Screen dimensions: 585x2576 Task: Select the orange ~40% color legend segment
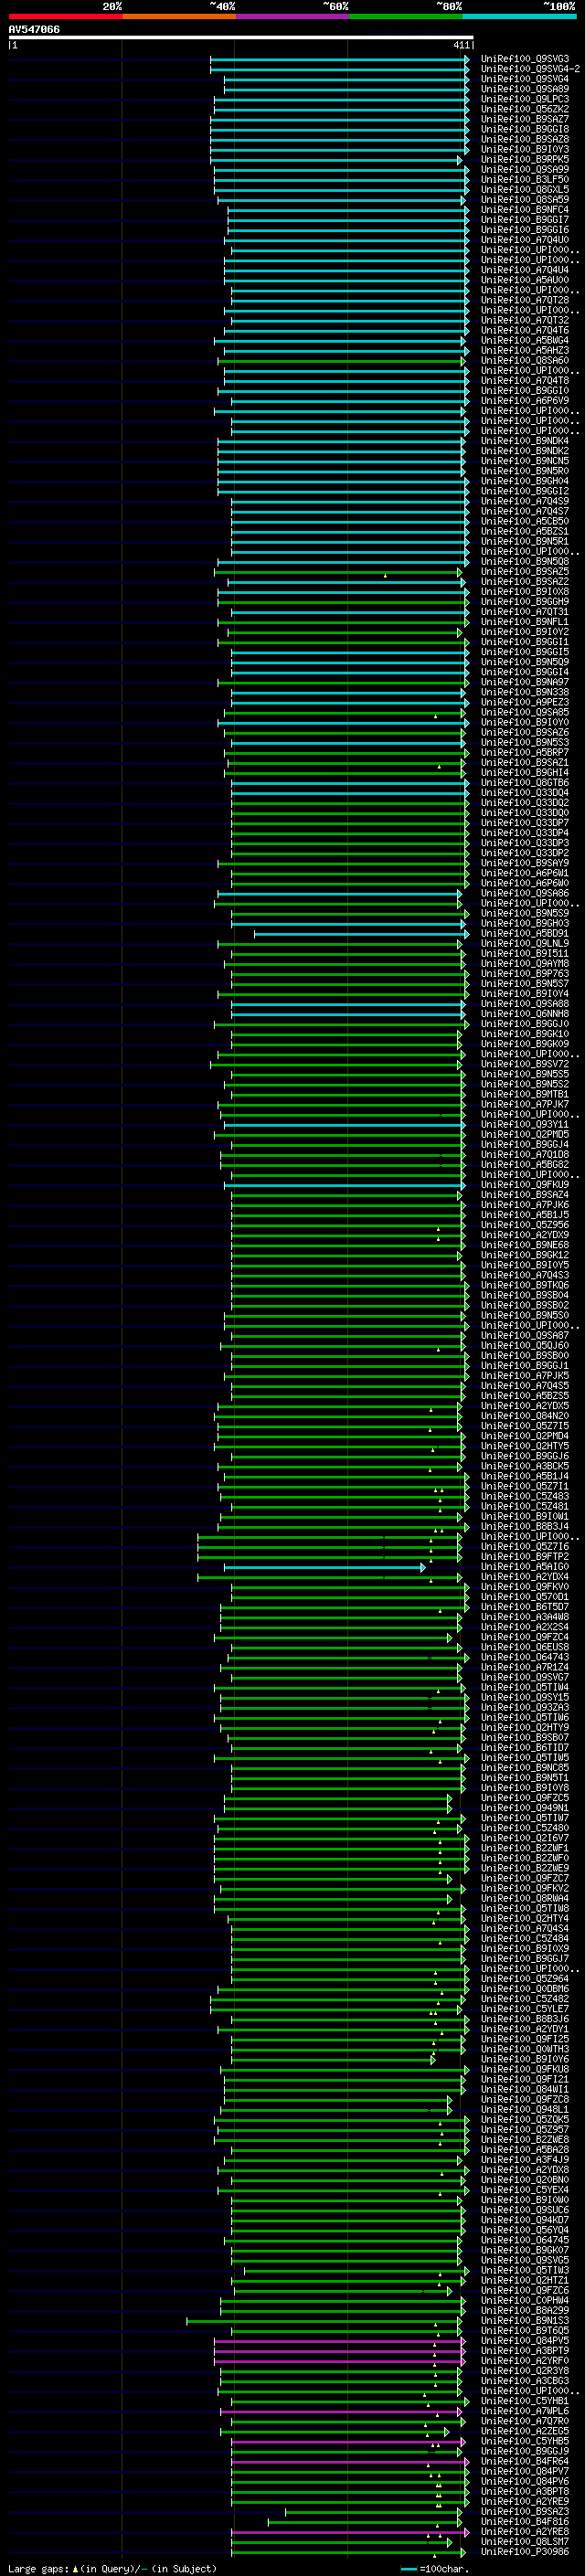[179, 17]
